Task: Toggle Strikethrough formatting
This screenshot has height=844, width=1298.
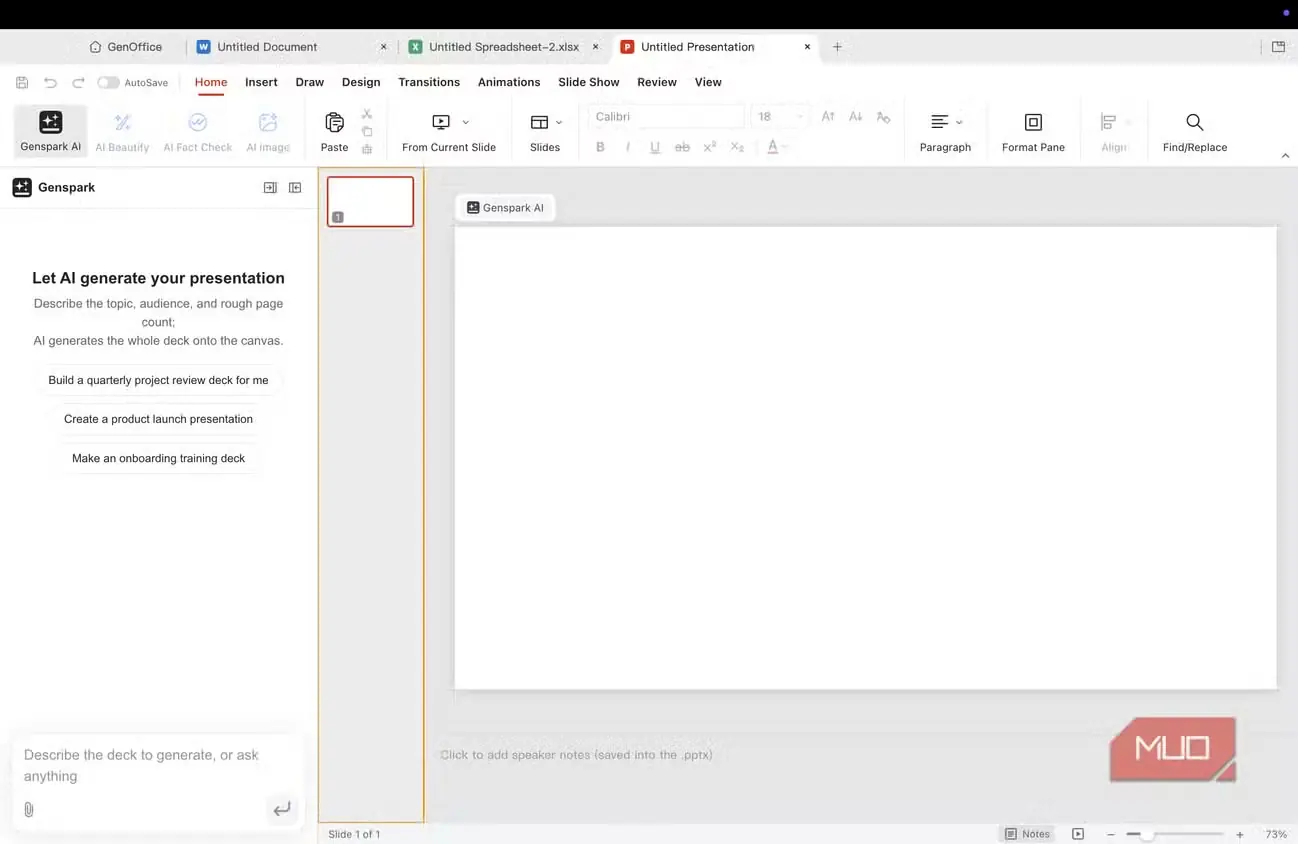Action: pyautogui.click(x=682, y=147)
